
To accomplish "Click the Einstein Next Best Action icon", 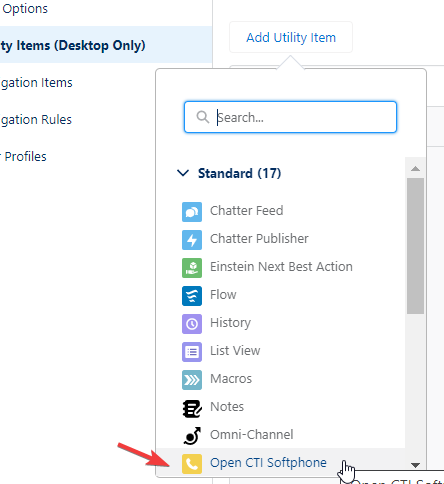I will click(192, 268).
